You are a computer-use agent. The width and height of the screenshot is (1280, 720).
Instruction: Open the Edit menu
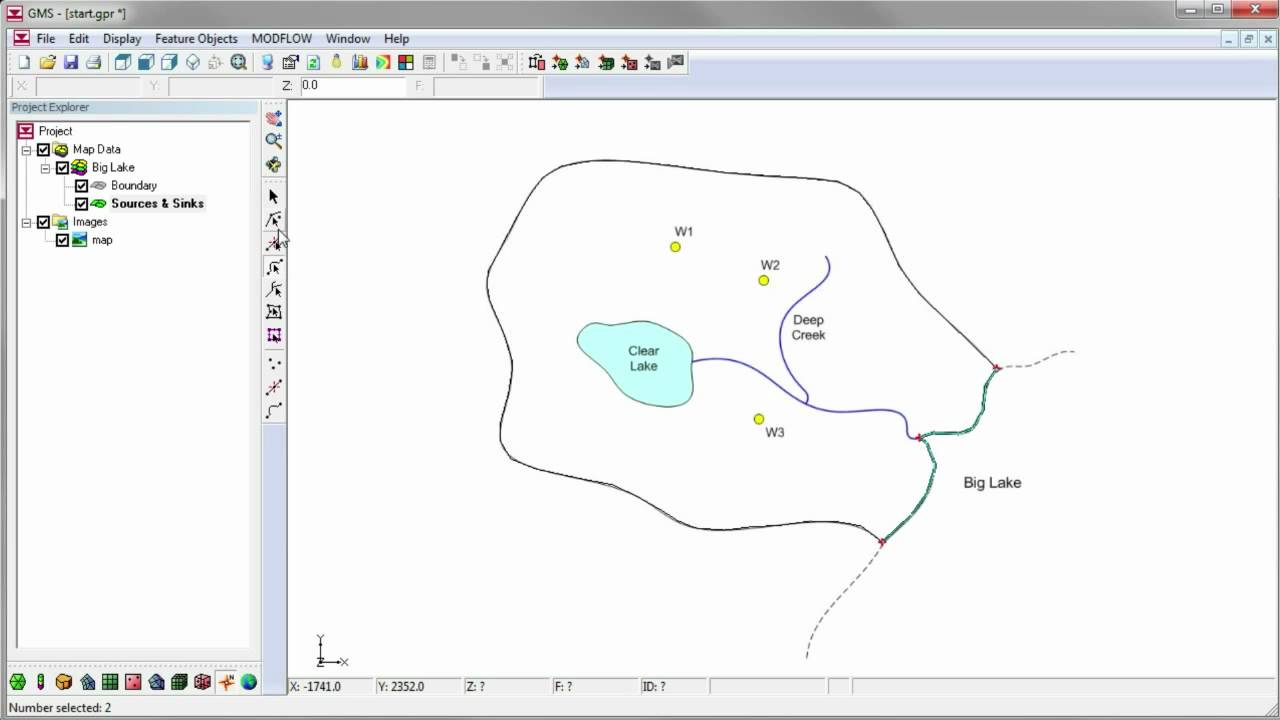(x=79, y=39)
